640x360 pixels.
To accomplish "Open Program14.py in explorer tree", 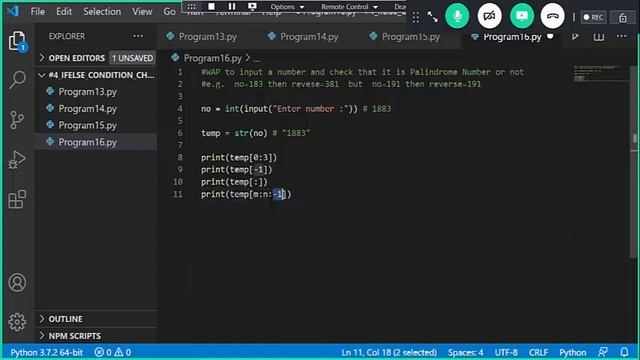I will pos(96,109).
